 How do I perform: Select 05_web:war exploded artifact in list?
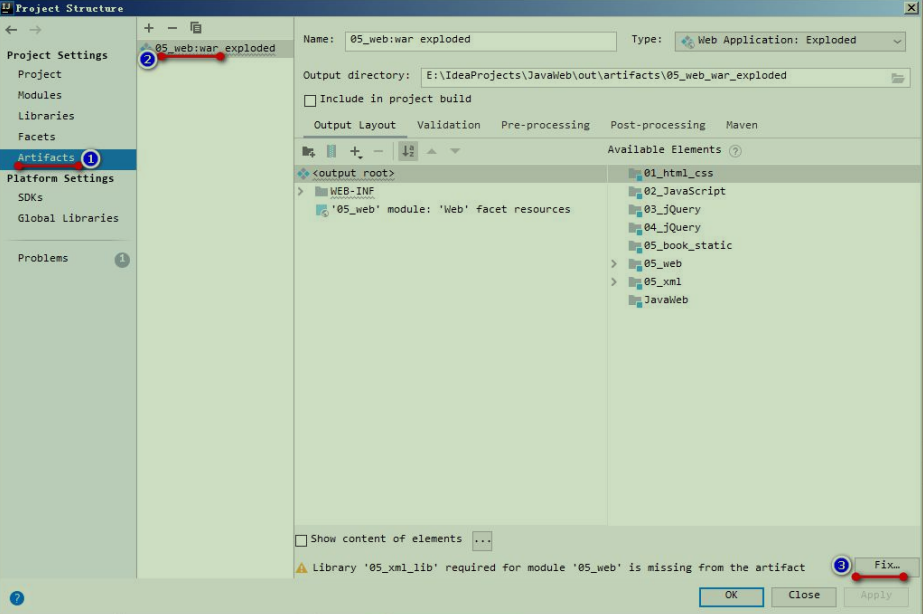tap(215, 48)
